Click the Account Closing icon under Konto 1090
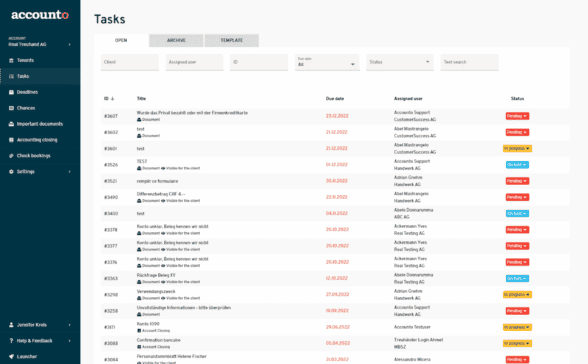 click(139, 331)
